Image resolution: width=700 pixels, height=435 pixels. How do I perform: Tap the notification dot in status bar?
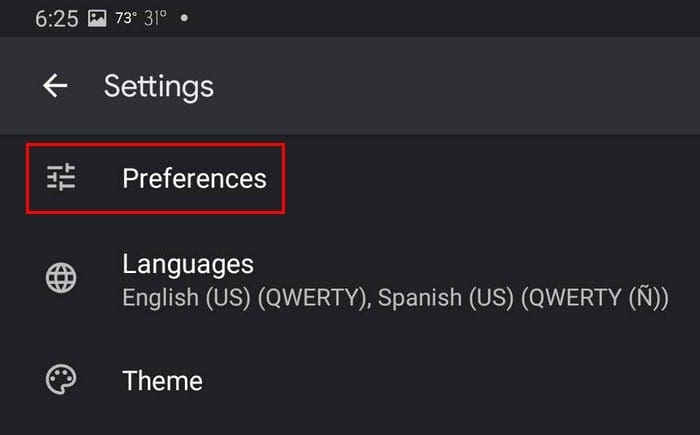tap(184, 18)
